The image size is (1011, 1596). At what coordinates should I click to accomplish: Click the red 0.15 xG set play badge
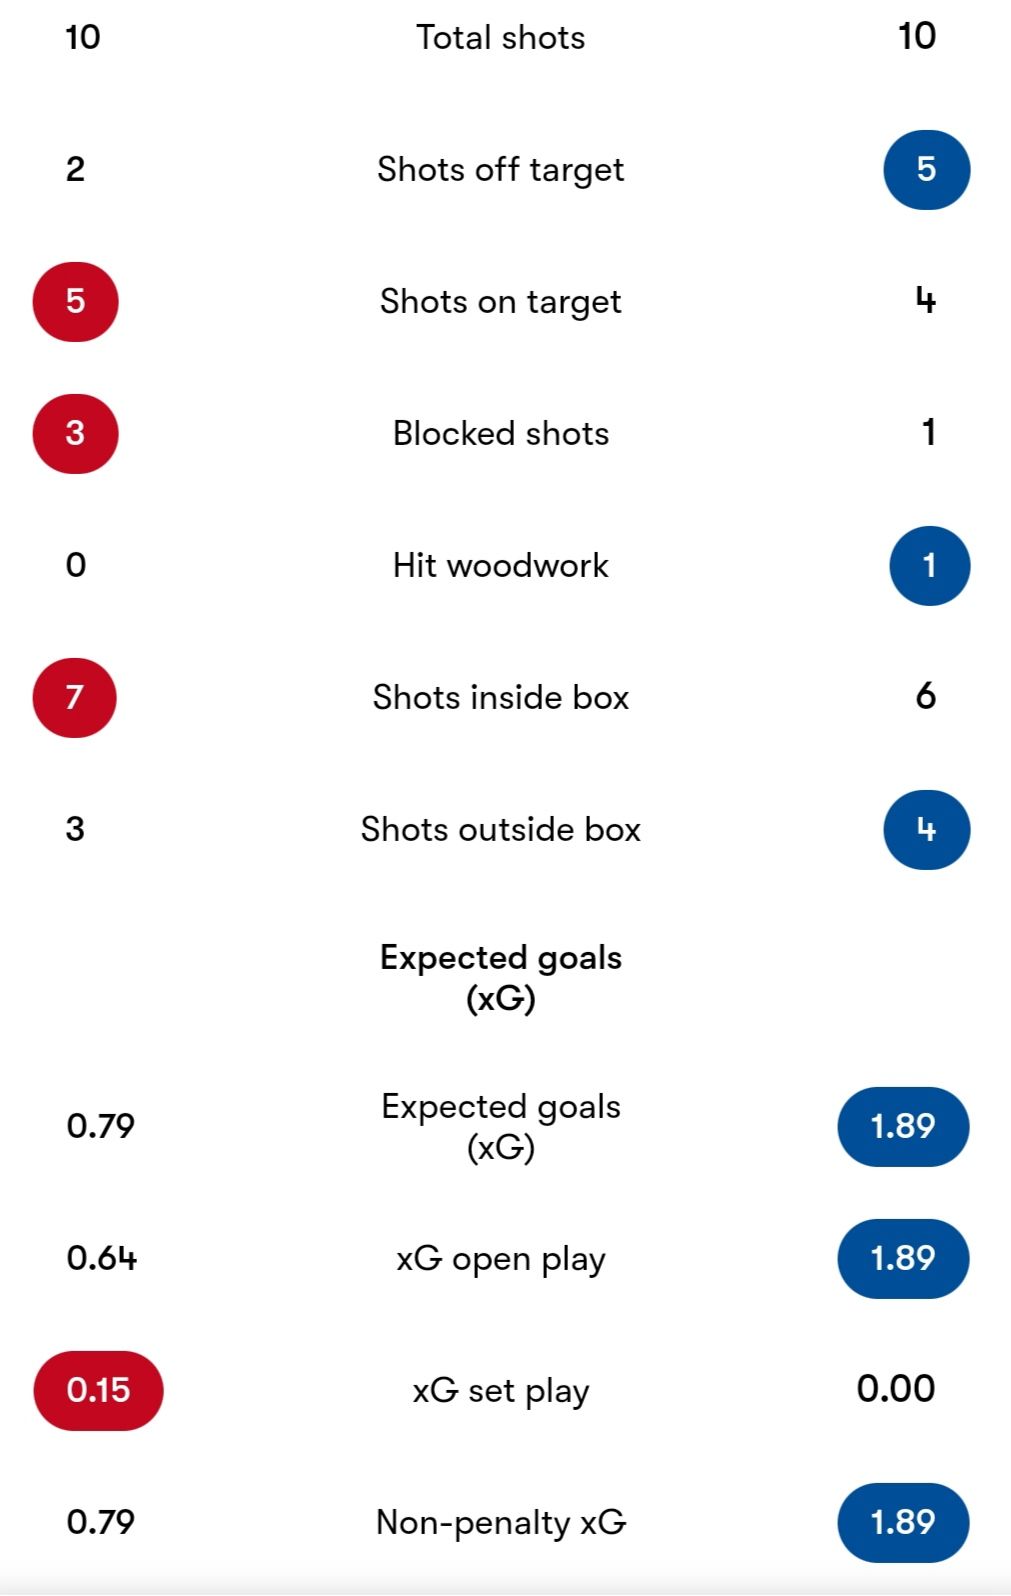point(99,1390)
